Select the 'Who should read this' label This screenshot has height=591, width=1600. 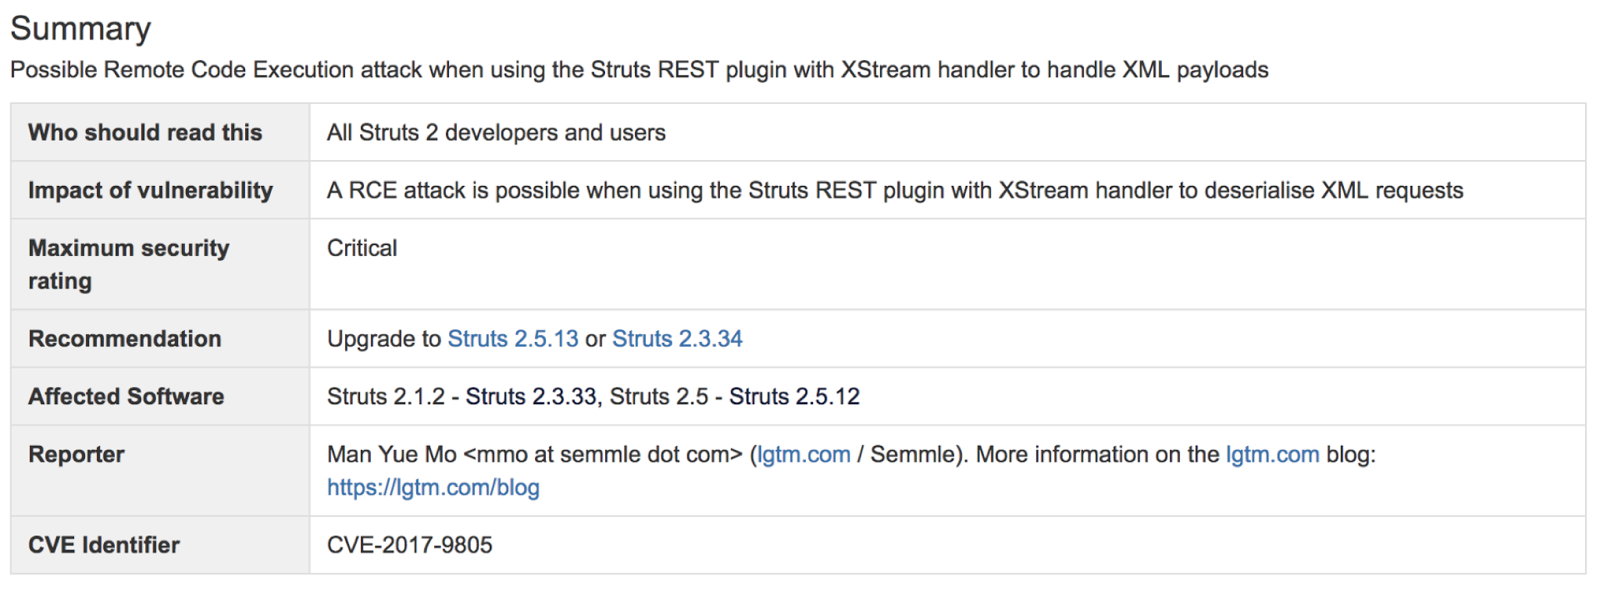pos(145,133)
